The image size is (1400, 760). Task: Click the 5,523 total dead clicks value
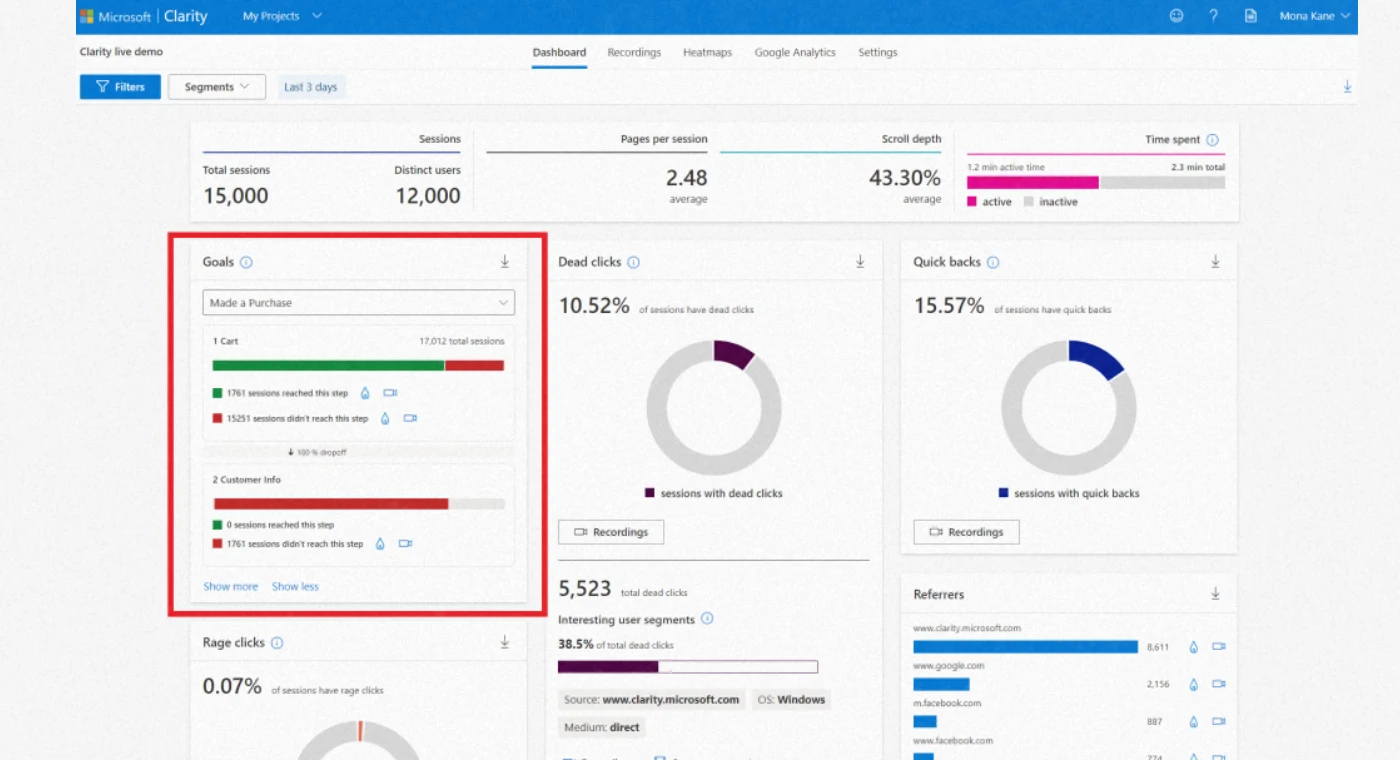coord(585,590)
